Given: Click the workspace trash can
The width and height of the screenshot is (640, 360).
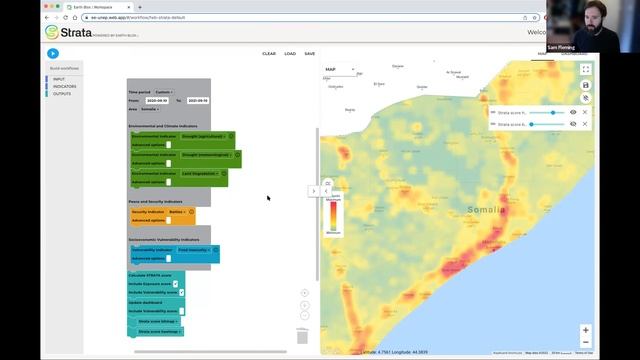Looking at the screenshot, I should pos(302,336).
